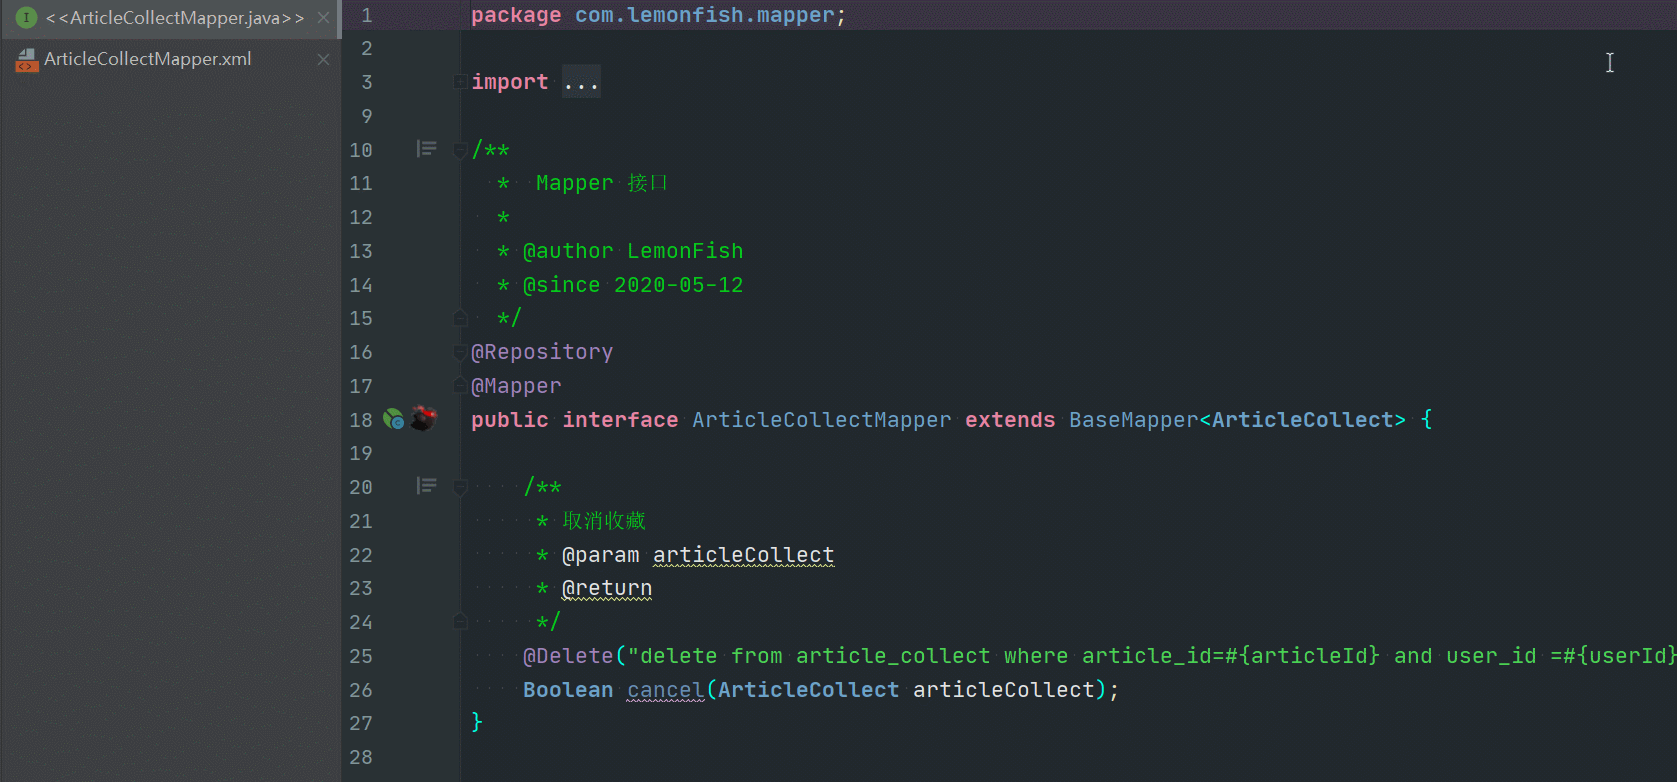Click the folded import ellipsis placeholder
1677x782 pixels.
581,82
